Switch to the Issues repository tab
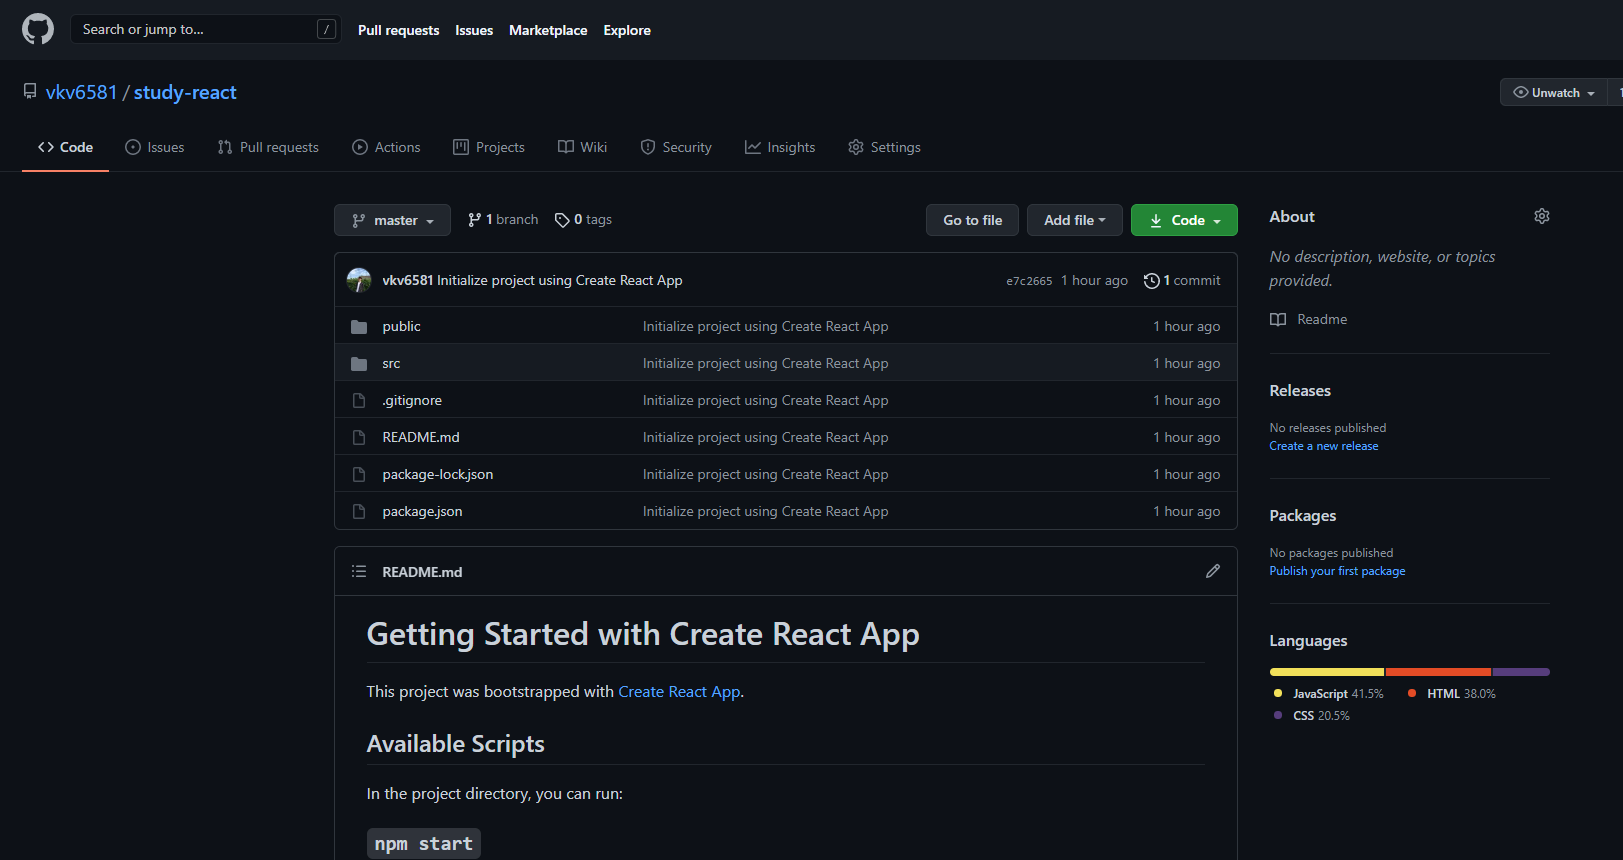 155,147
